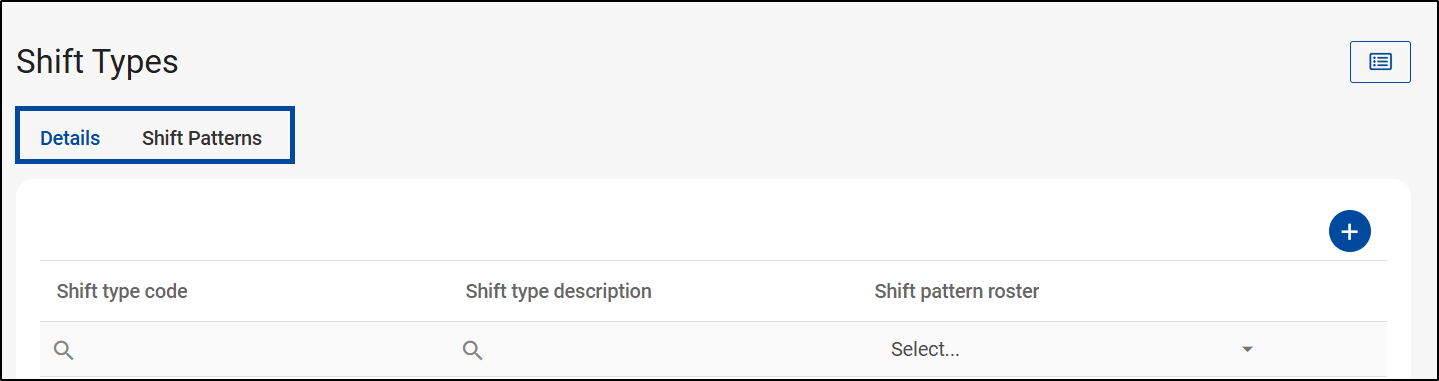1439x381 pixels.
Task: Expand the Shift pattern roster filter arrow
Action: click(1247, 350)
